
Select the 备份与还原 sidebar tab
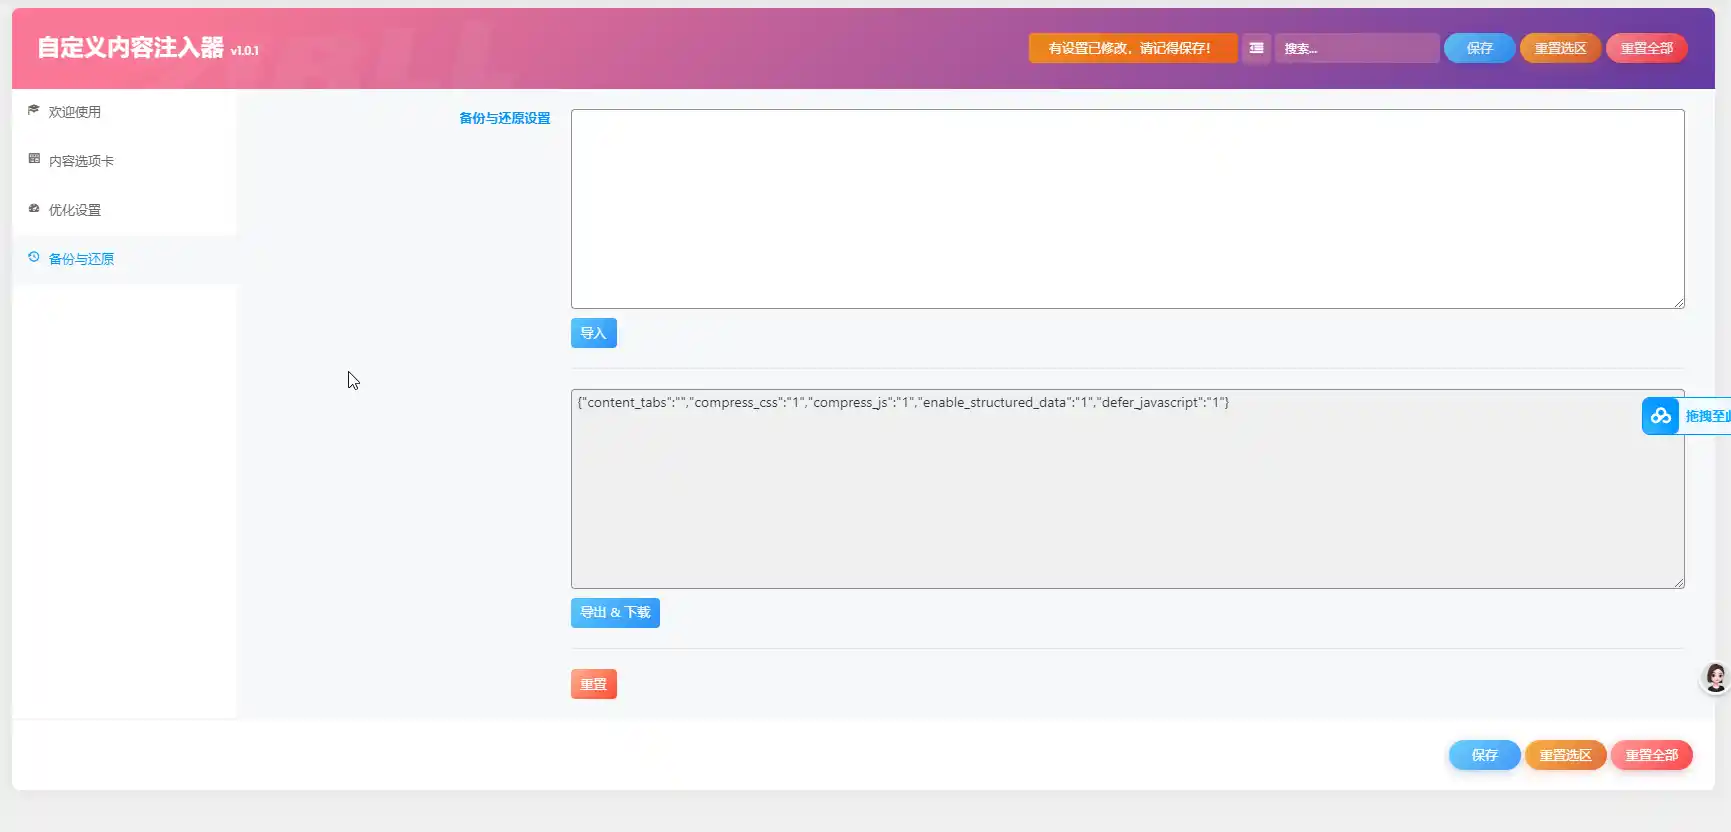click(81, 259)
